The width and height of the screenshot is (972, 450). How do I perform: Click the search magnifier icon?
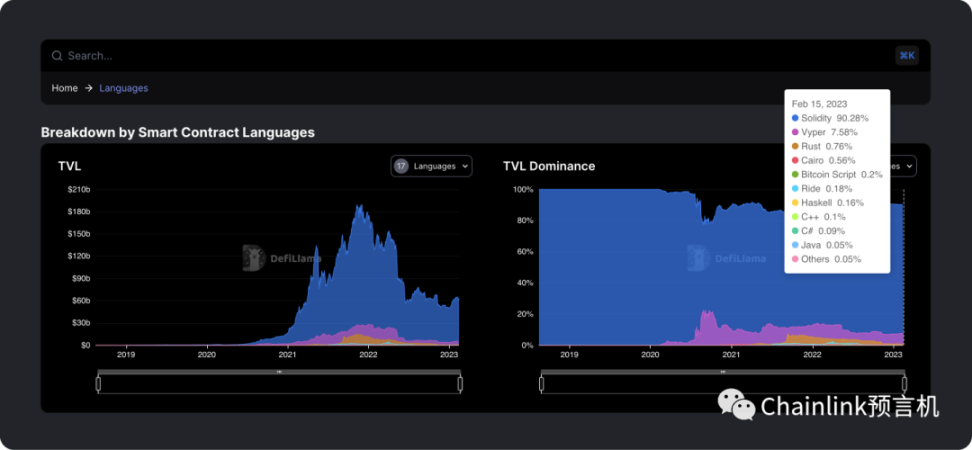[x=57, y=56]
